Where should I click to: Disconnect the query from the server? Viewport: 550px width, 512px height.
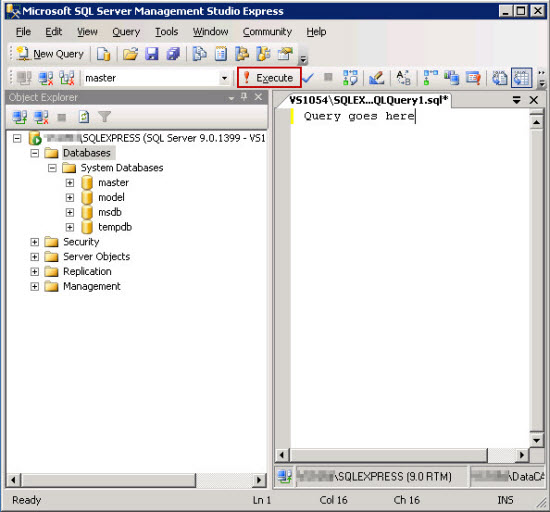tap(46, 78)
